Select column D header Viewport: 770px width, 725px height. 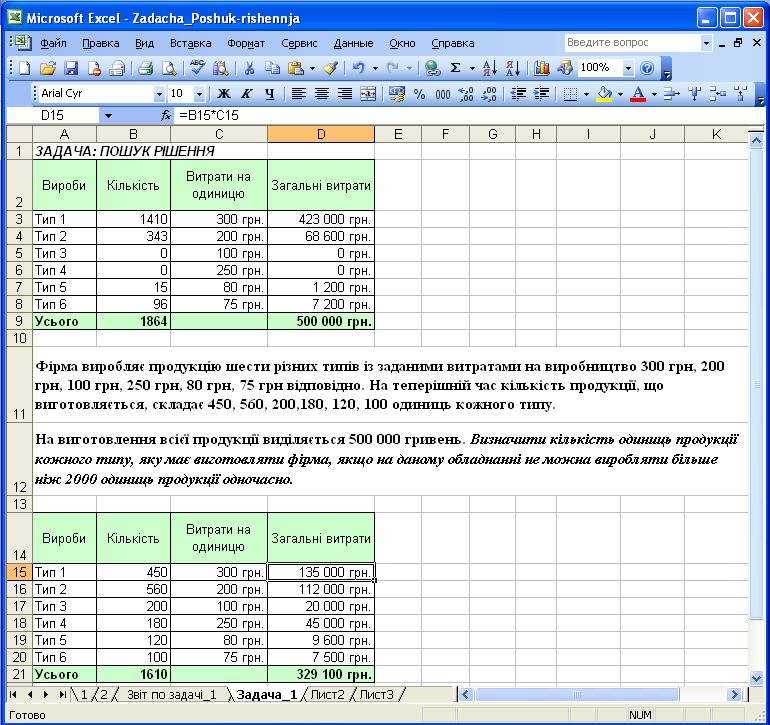(321, 134)
